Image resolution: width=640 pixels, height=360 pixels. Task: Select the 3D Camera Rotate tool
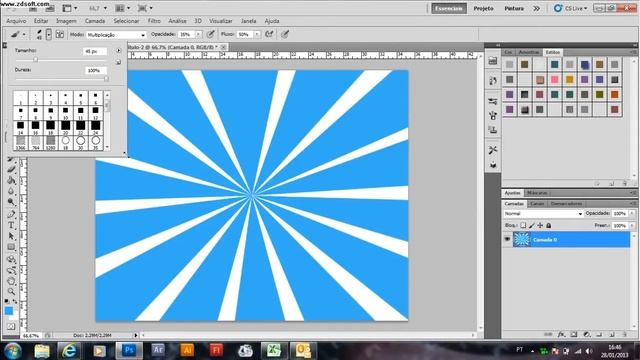[x=11, y=270]
